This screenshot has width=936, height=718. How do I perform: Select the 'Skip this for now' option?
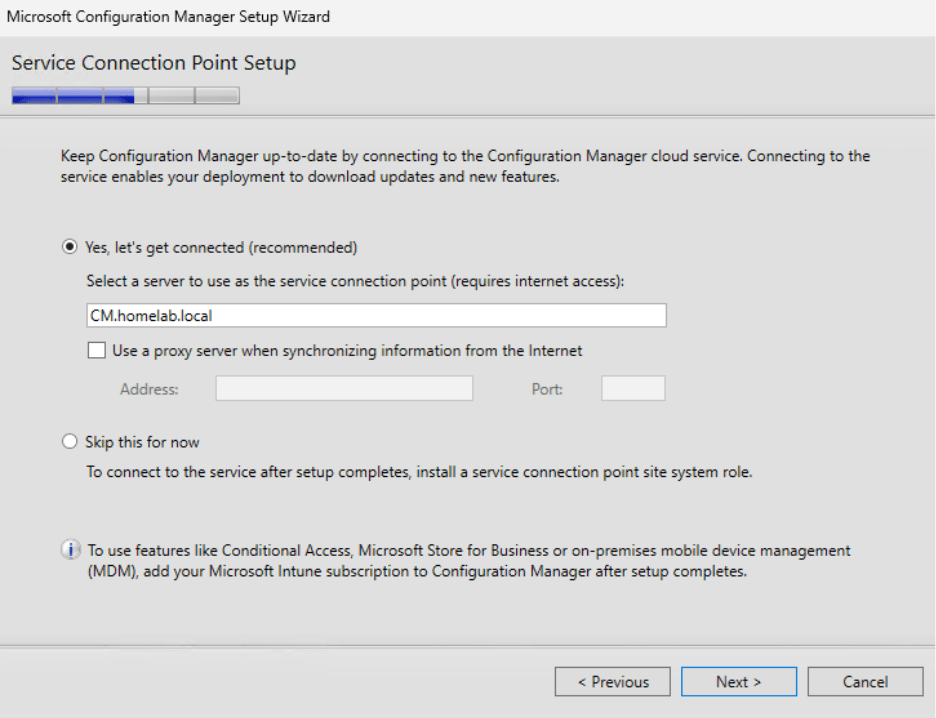coord(69,441)
